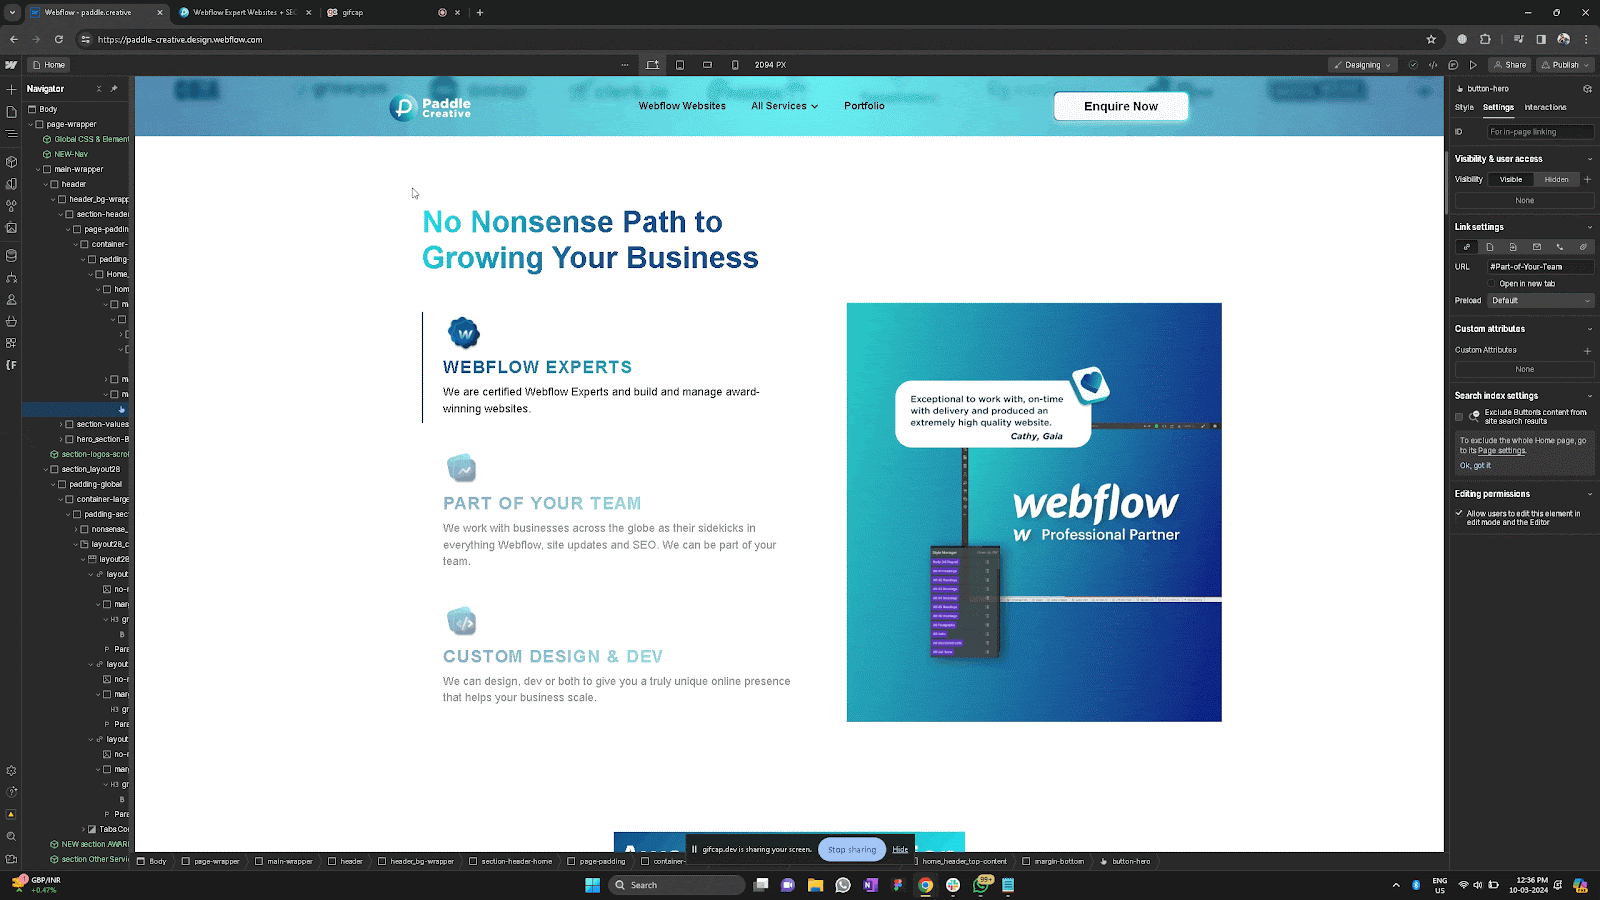
Task: Open the Publish dropdown
Action: (1566, 65)
